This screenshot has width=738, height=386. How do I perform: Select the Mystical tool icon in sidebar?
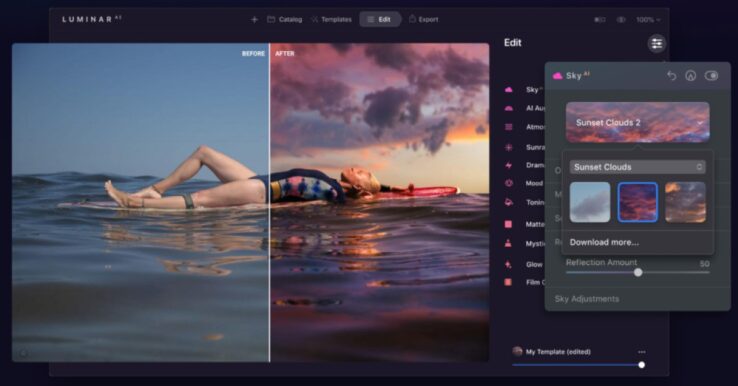(508, 243)
